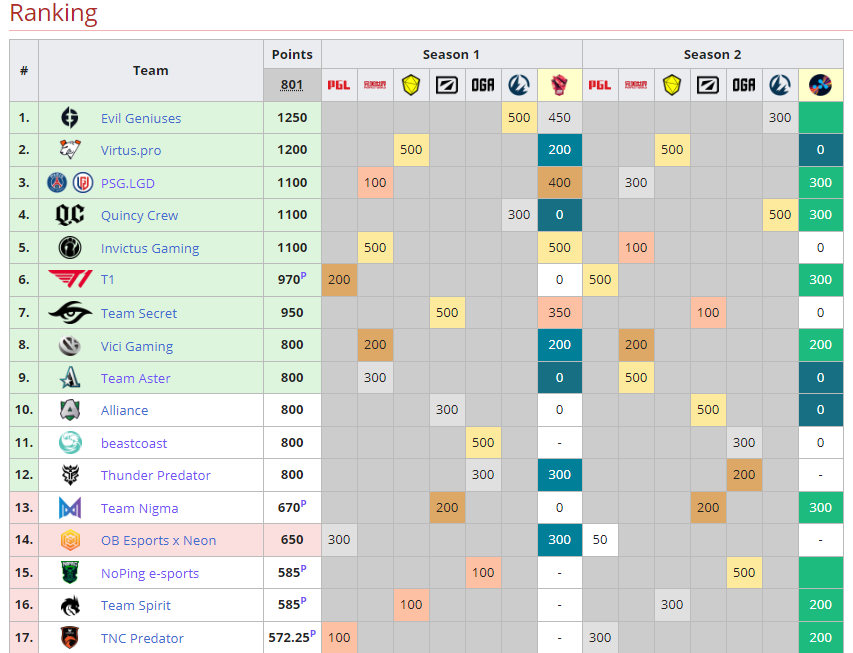Image resolution: width=853 pixels, height=653 pixels.
Task: Open the beastcoast team link
Action: click(x=134, y=443)
